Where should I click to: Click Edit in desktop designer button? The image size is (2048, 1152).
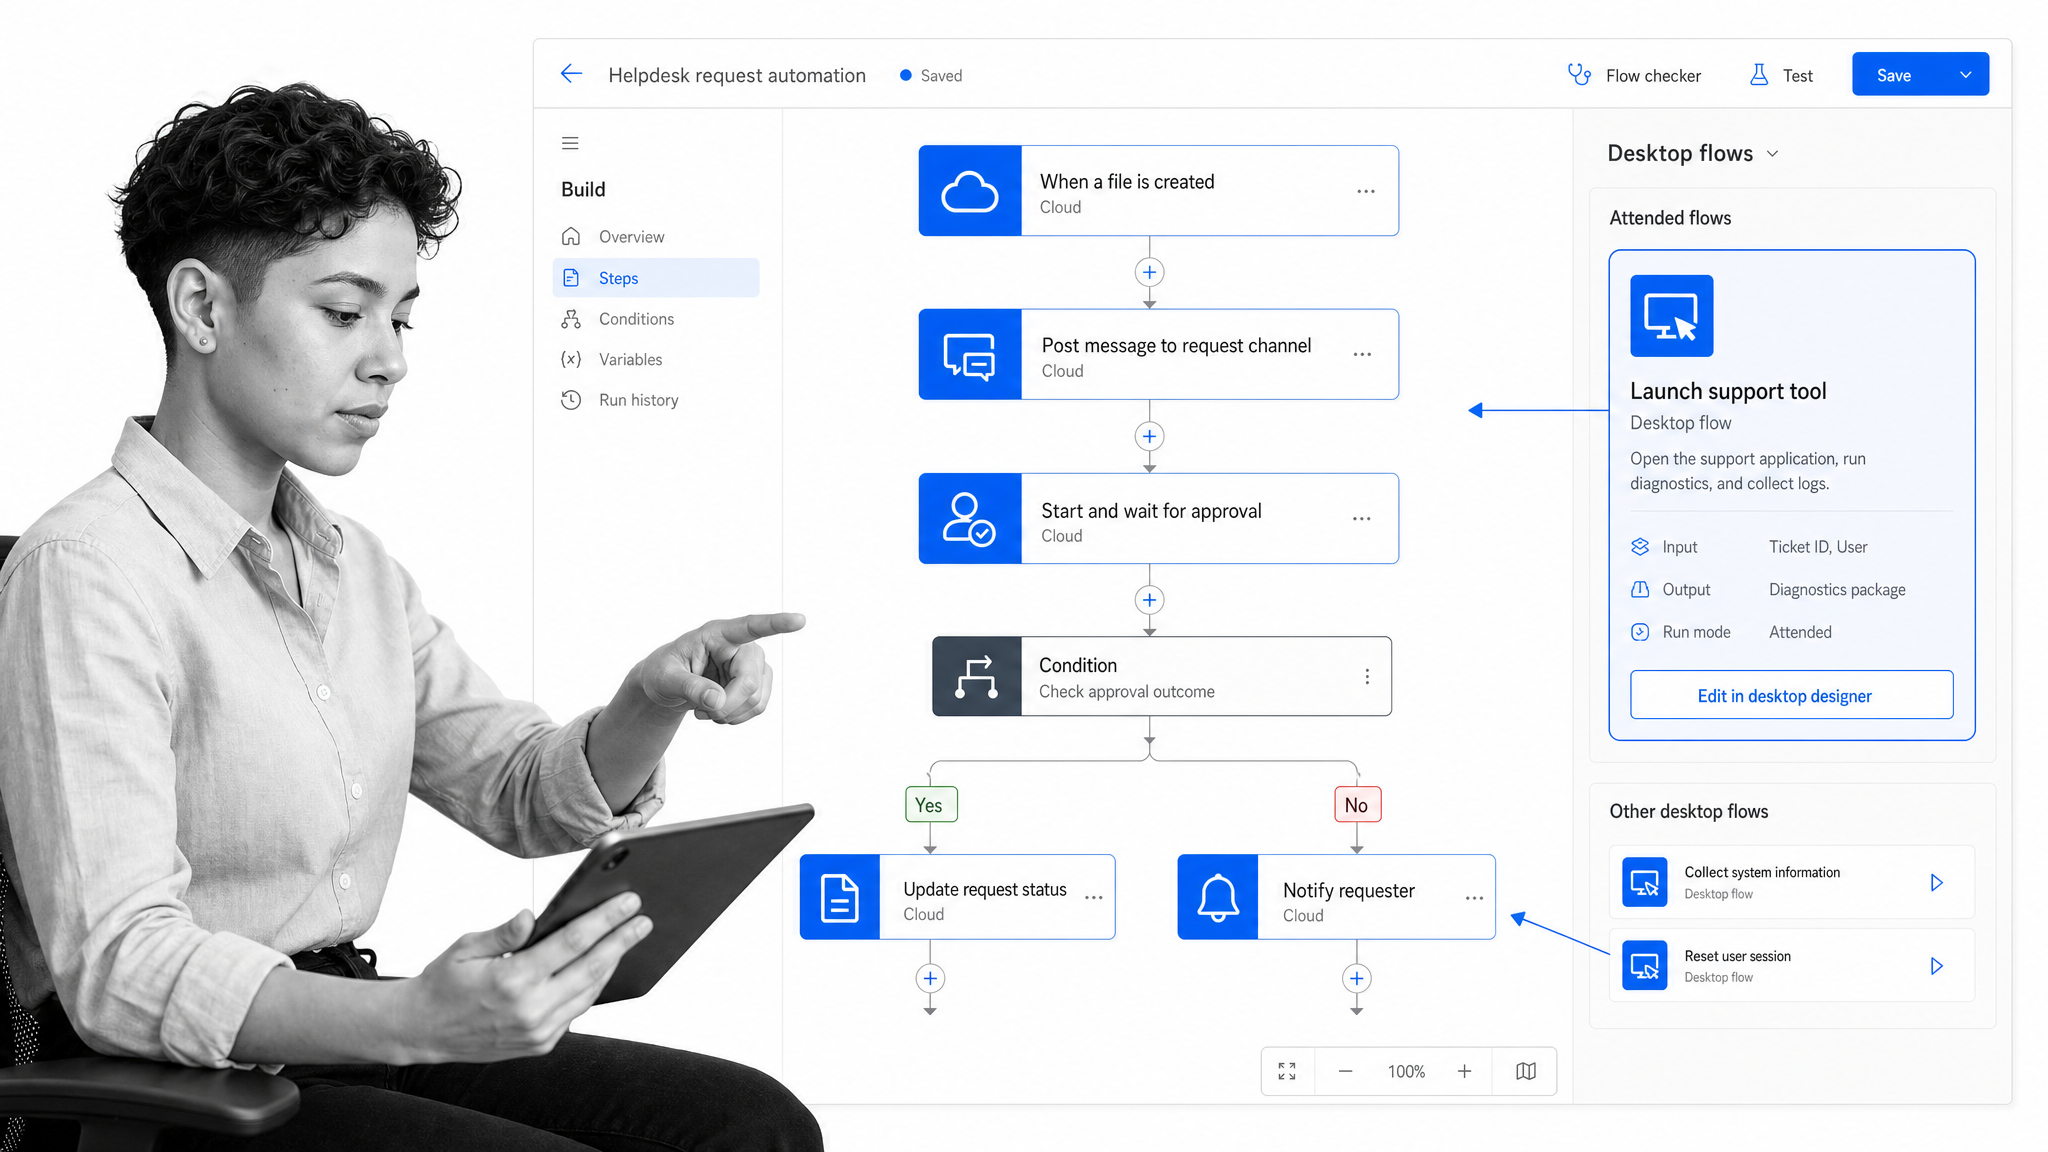pos(1791,695)
